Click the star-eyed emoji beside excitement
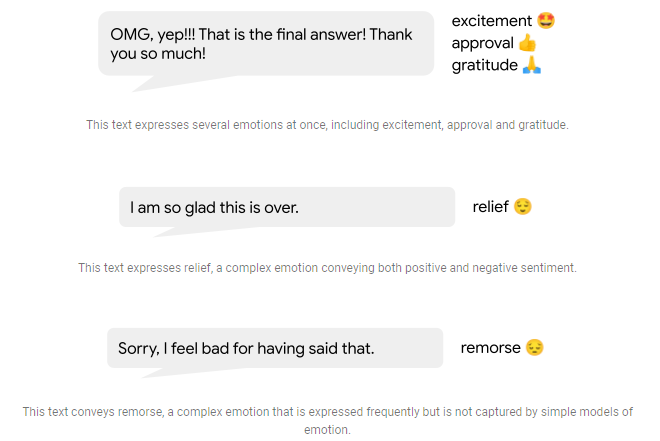Image resolution: width=660 pixels, height=441 pixels. click(546, 20)
